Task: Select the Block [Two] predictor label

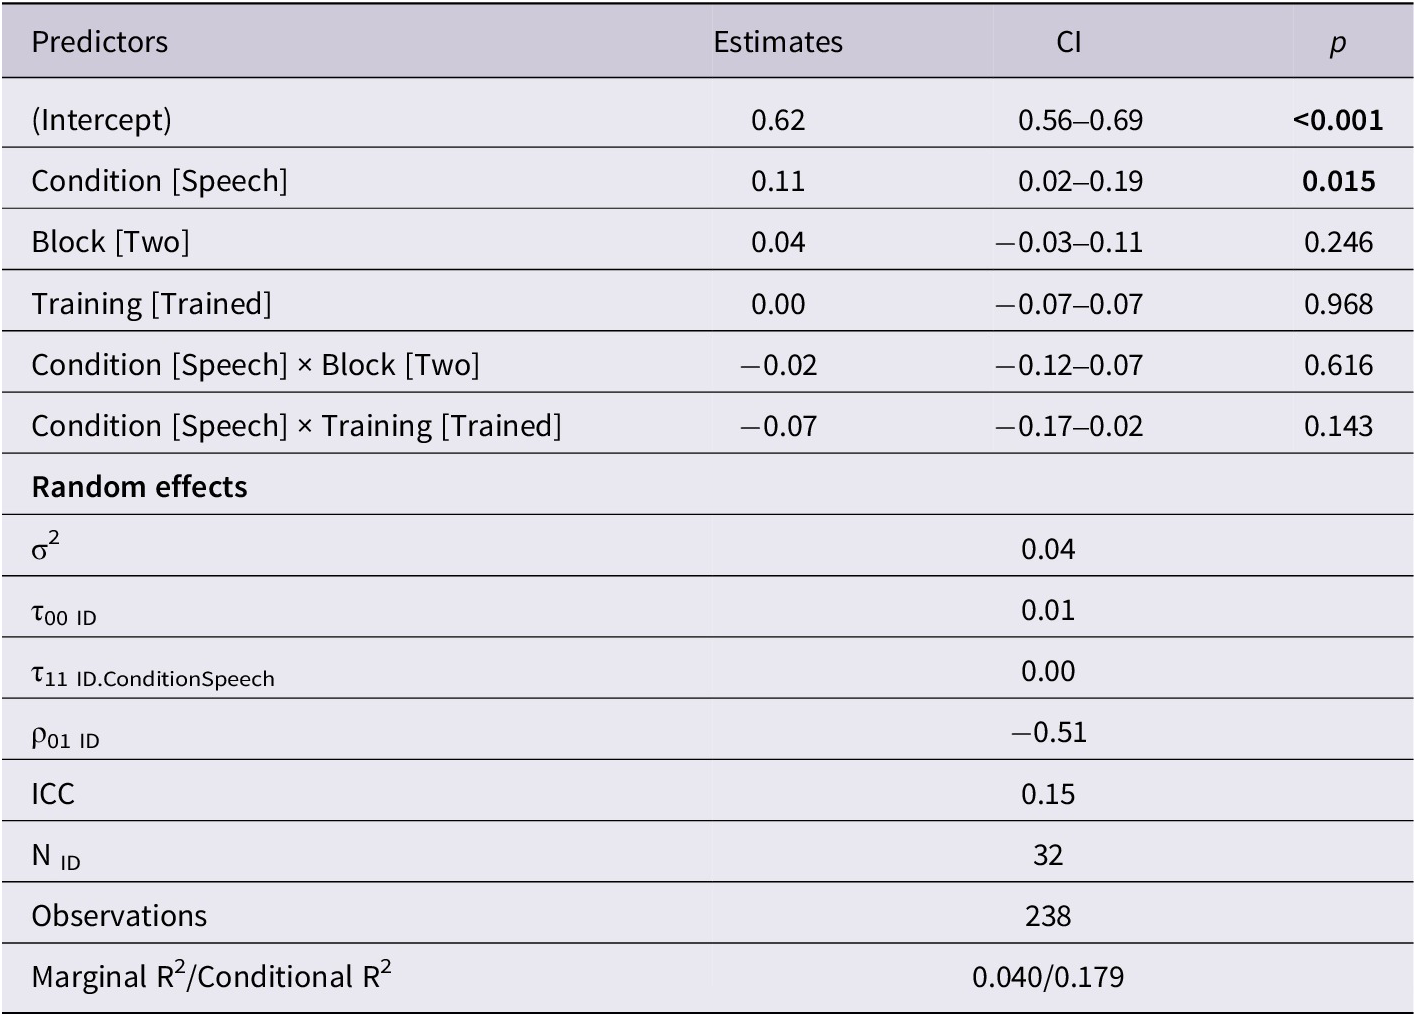Action: point(111,242)
